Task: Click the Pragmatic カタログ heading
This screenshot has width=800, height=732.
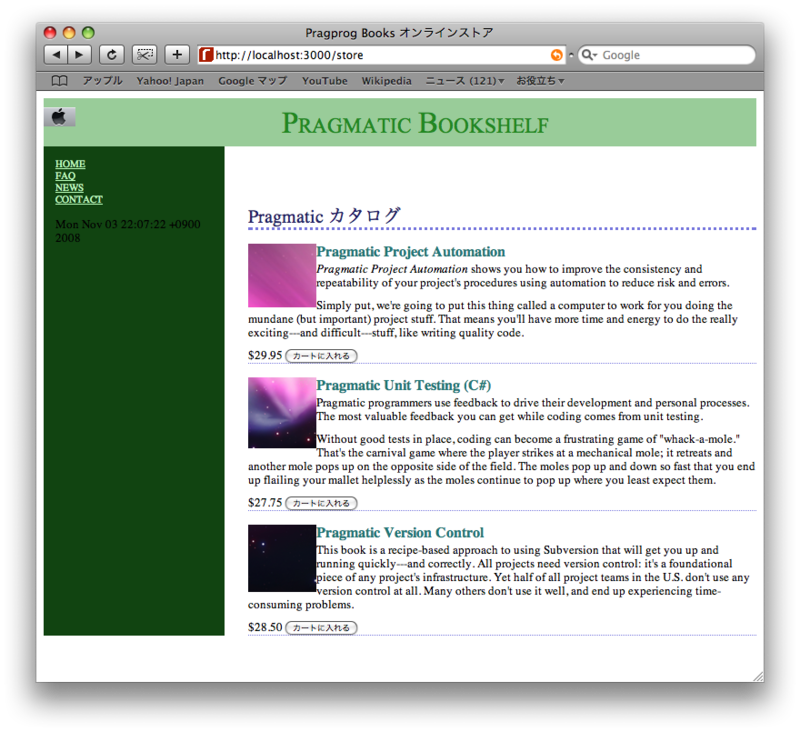Action: coord(324,216)
